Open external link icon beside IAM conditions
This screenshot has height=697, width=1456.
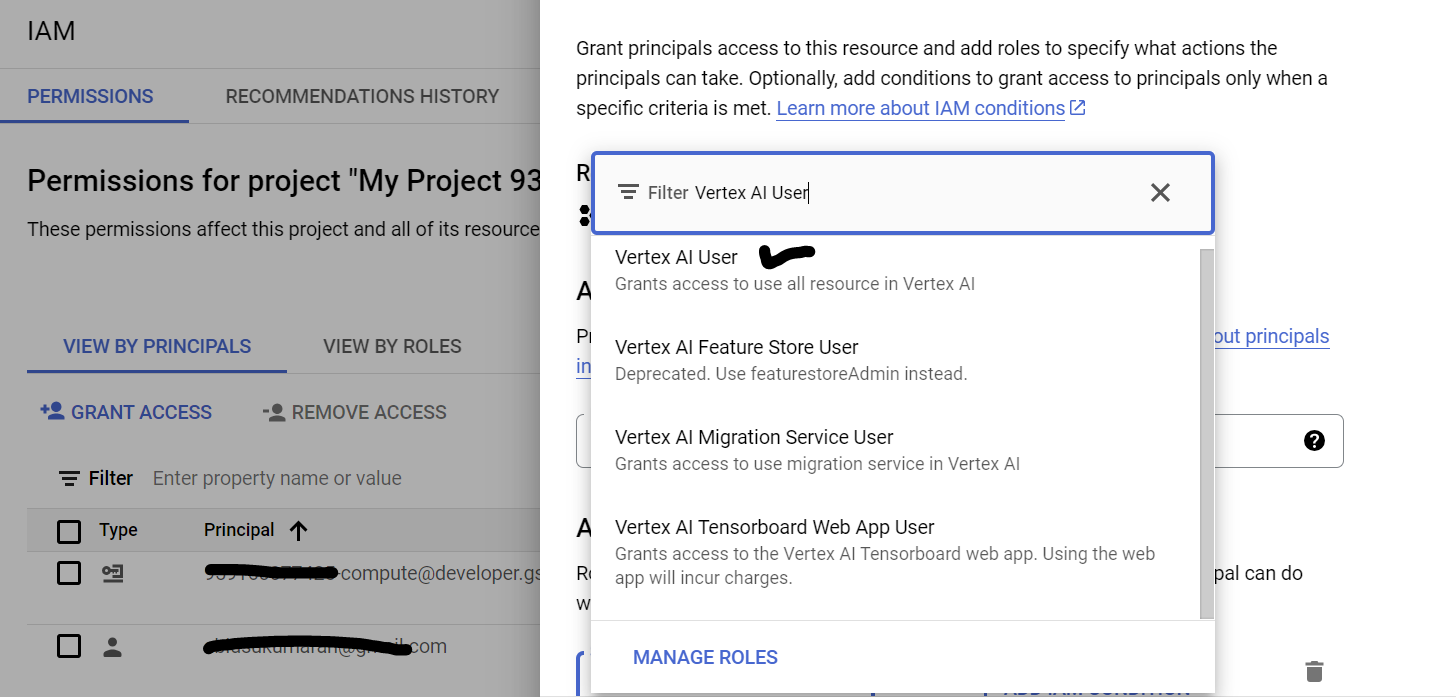(1078, 108)
